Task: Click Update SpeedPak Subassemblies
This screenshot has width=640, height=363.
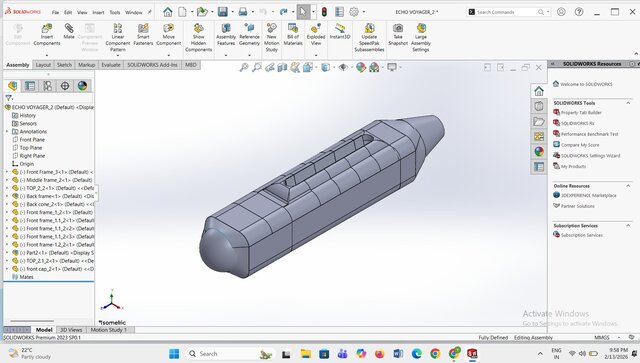Action: coord(369,38)
